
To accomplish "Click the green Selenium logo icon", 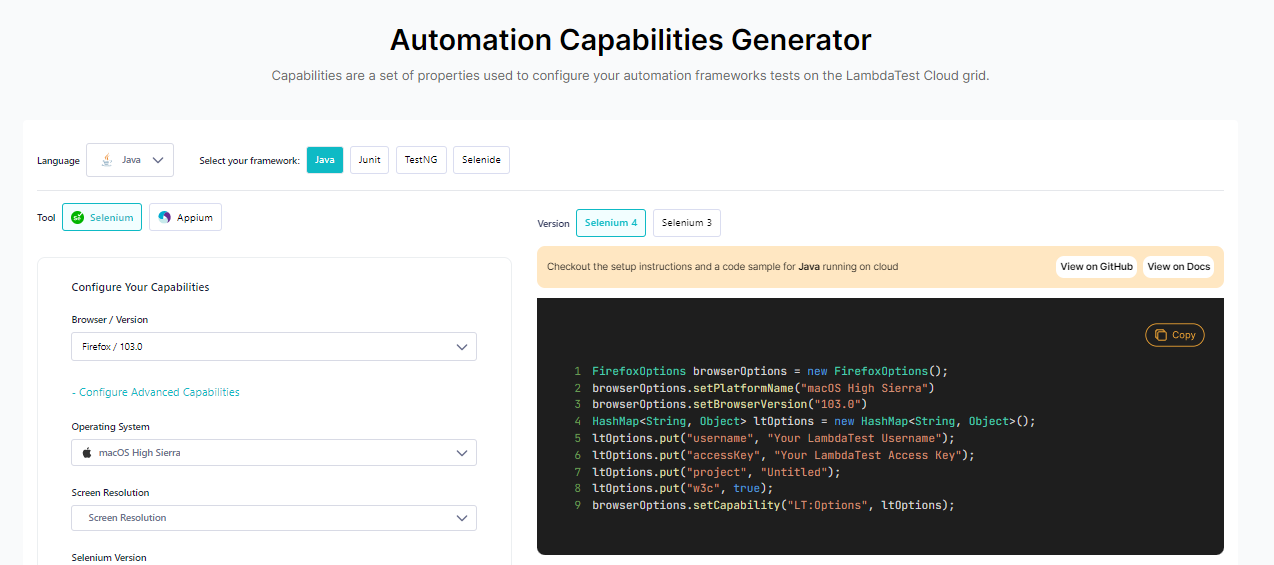I will [77, 217].
